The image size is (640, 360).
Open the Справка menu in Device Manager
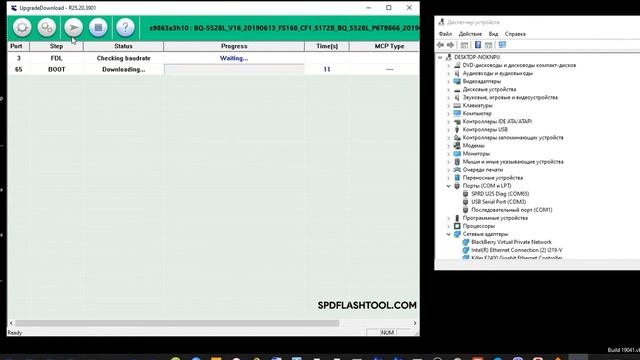click(x=515, y=34)
